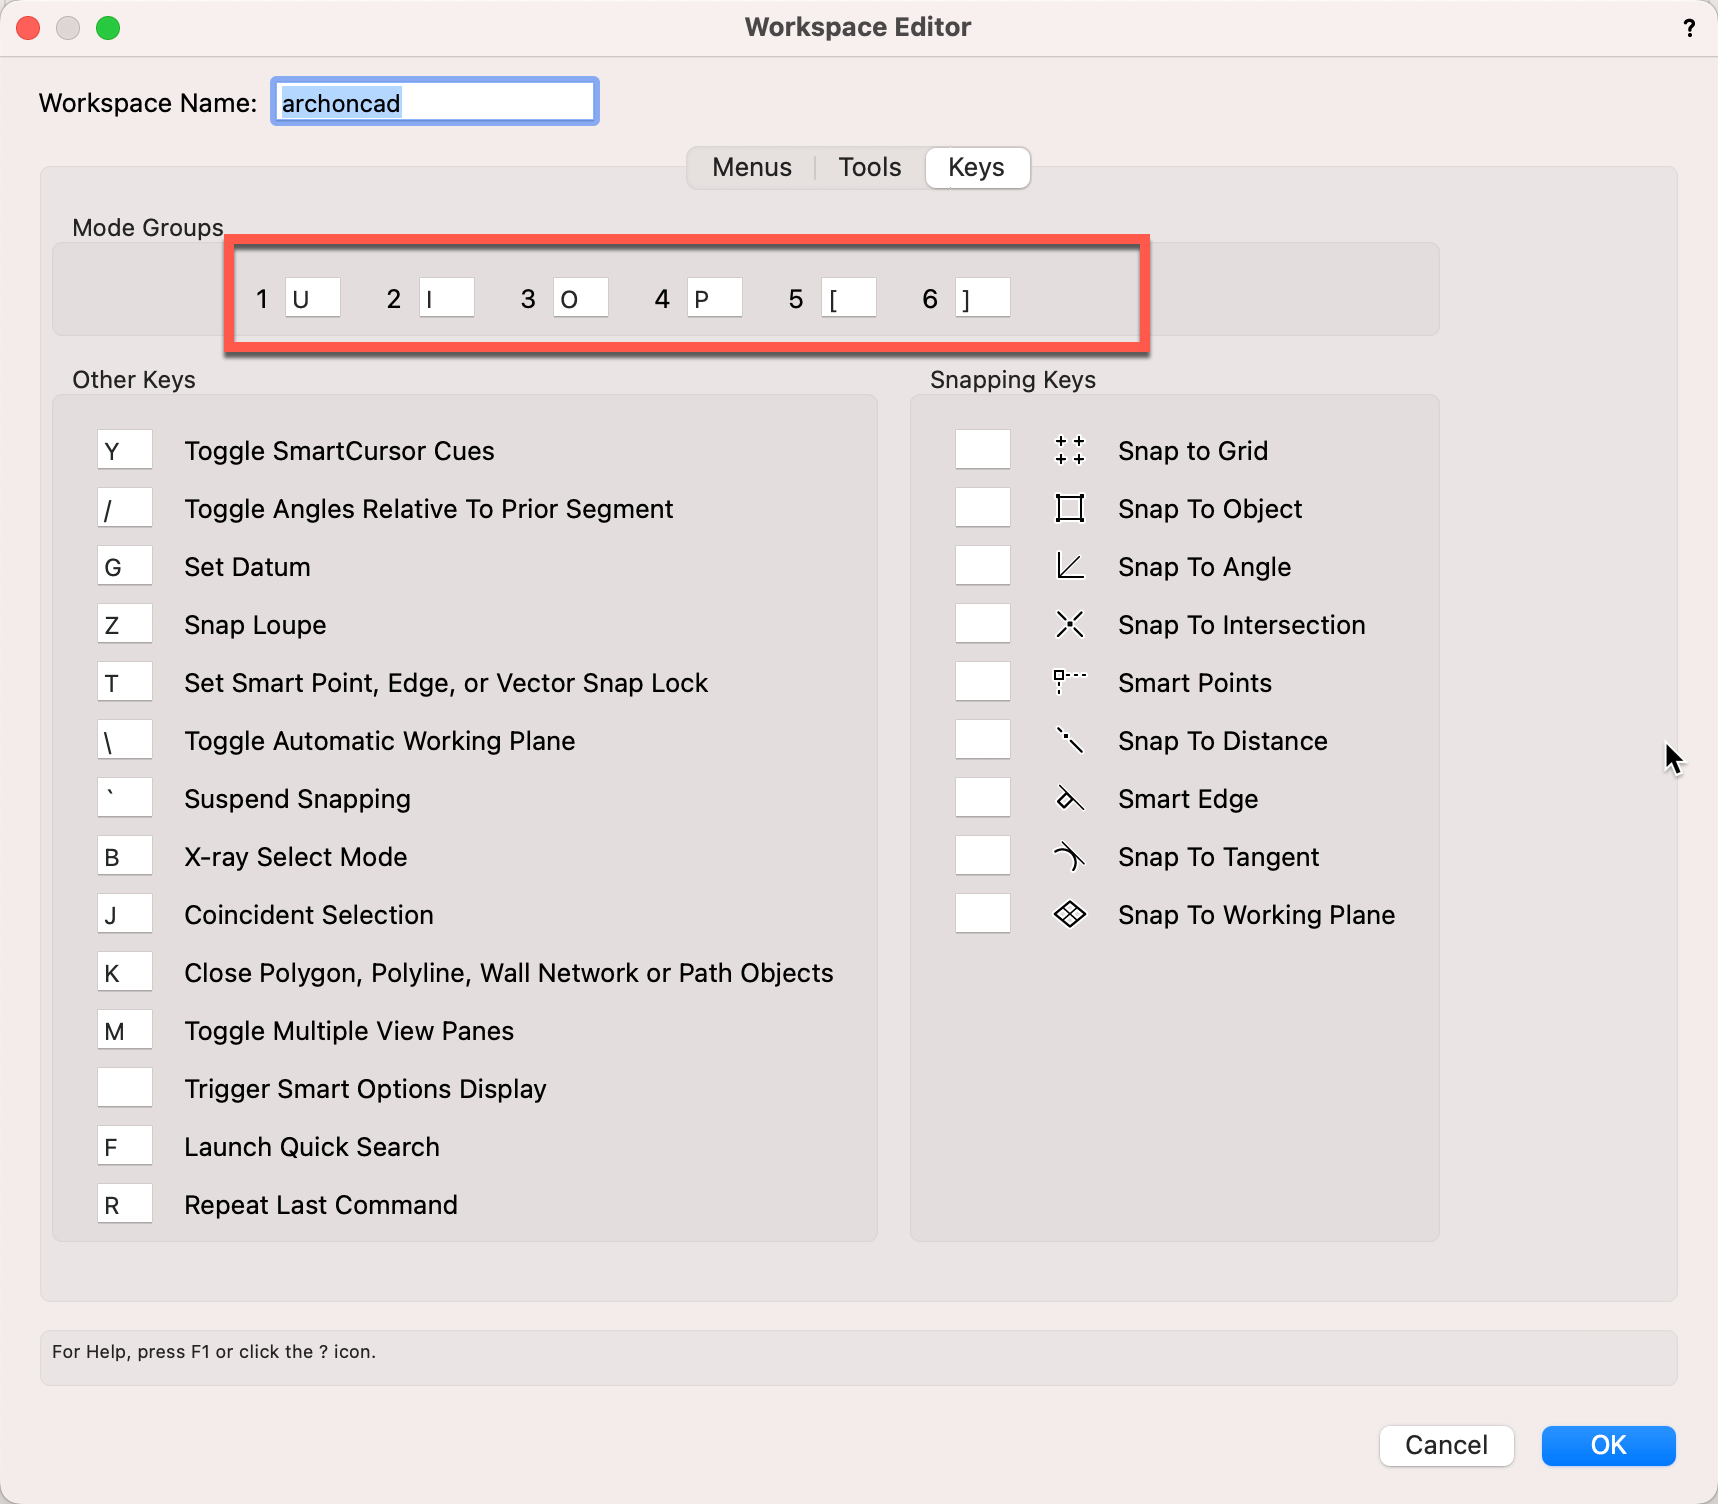Open help with the question mark icon
This screenshot has width=1718, height=1504.
click(x=1689, y=28)
